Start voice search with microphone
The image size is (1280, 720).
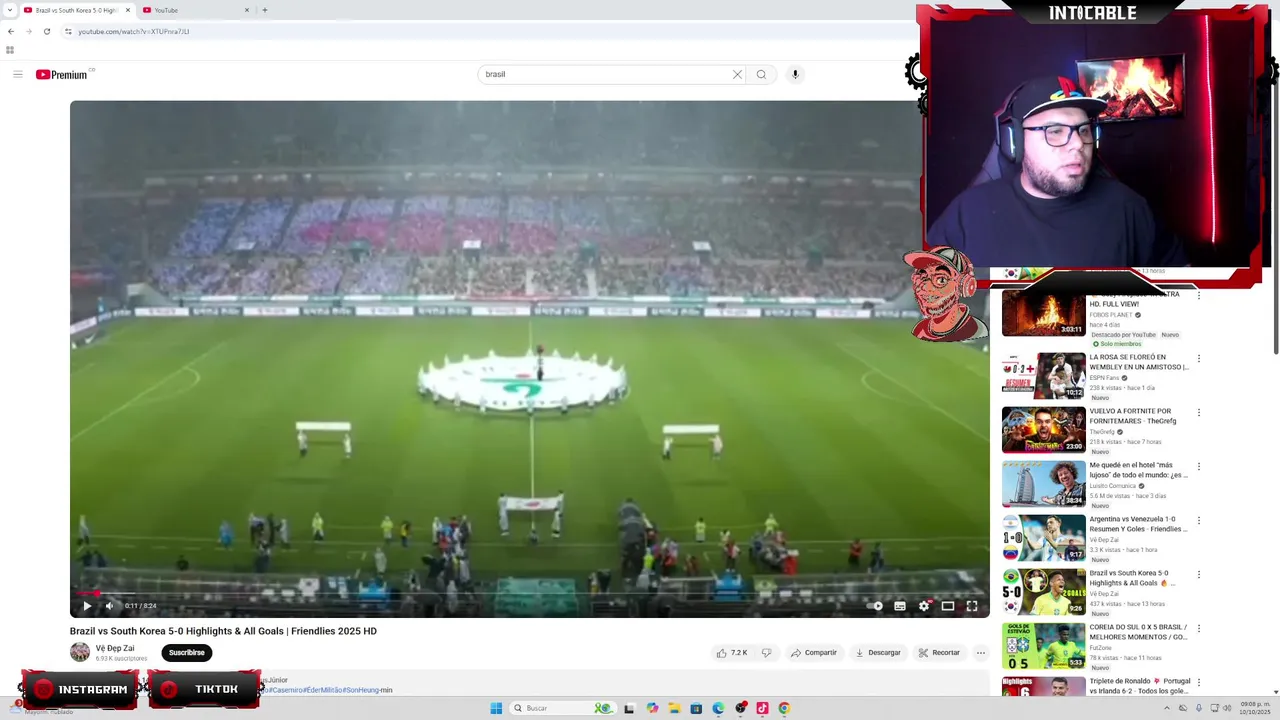tap(795, 74)
